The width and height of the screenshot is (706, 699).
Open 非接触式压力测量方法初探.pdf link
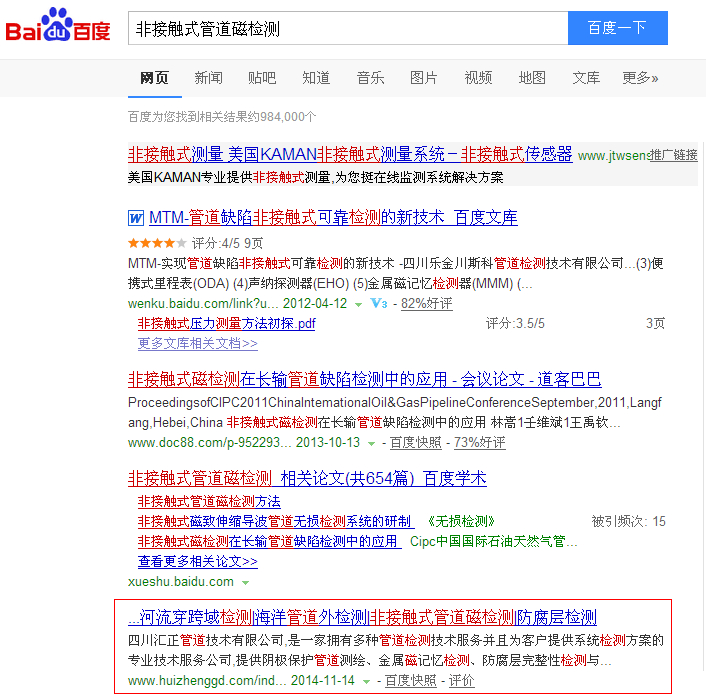[x=226, y=324]
